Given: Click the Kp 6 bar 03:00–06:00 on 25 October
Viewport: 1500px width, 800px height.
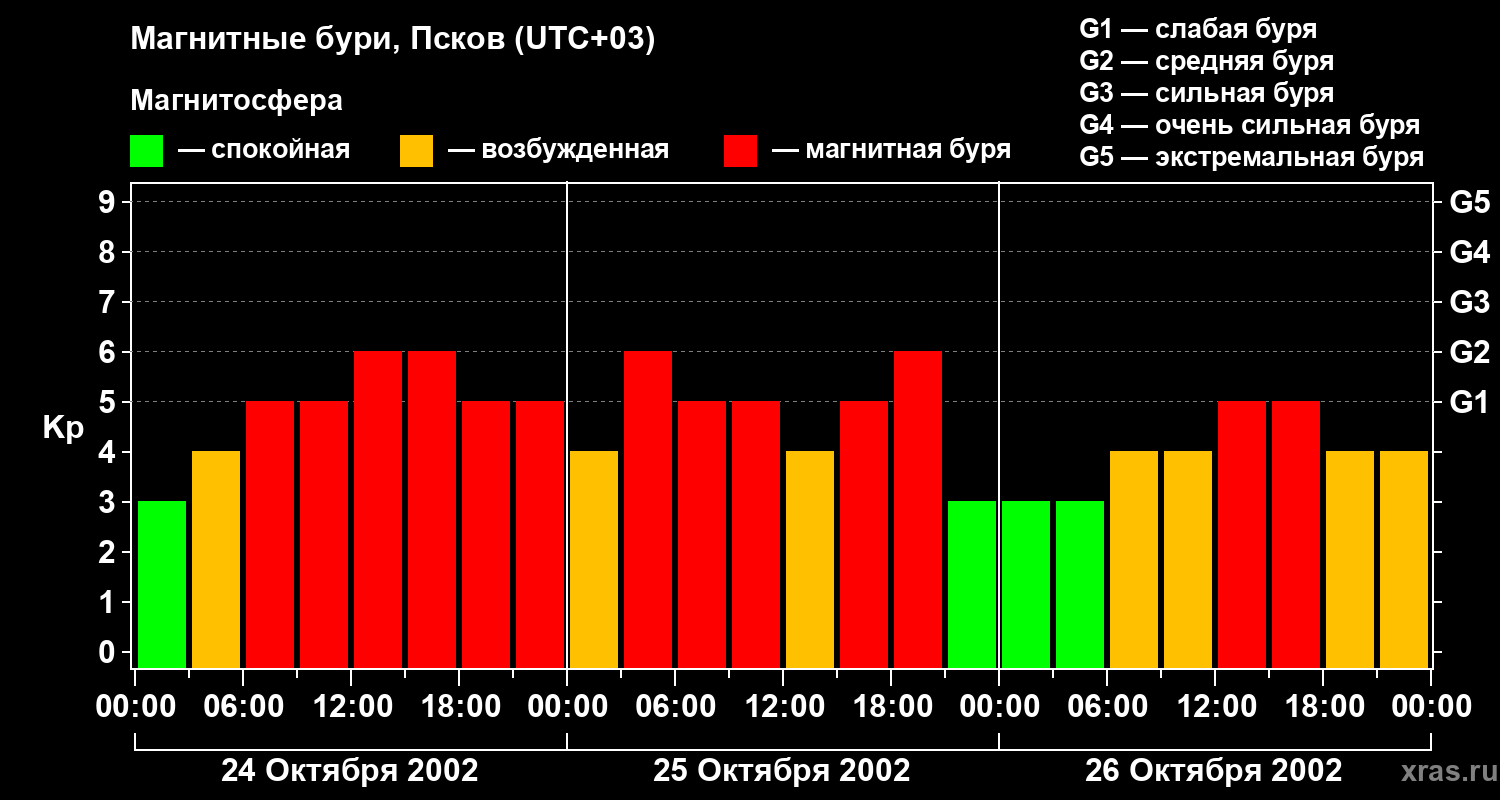Looking at the screenshot, I should (x=648, y=509).
